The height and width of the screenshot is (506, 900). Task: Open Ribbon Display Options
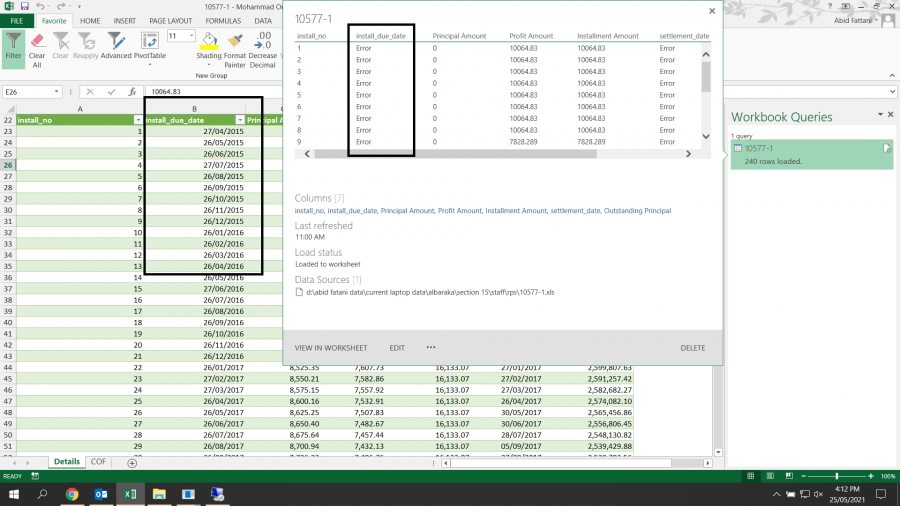pyautogui.click(x=845, y=6)
